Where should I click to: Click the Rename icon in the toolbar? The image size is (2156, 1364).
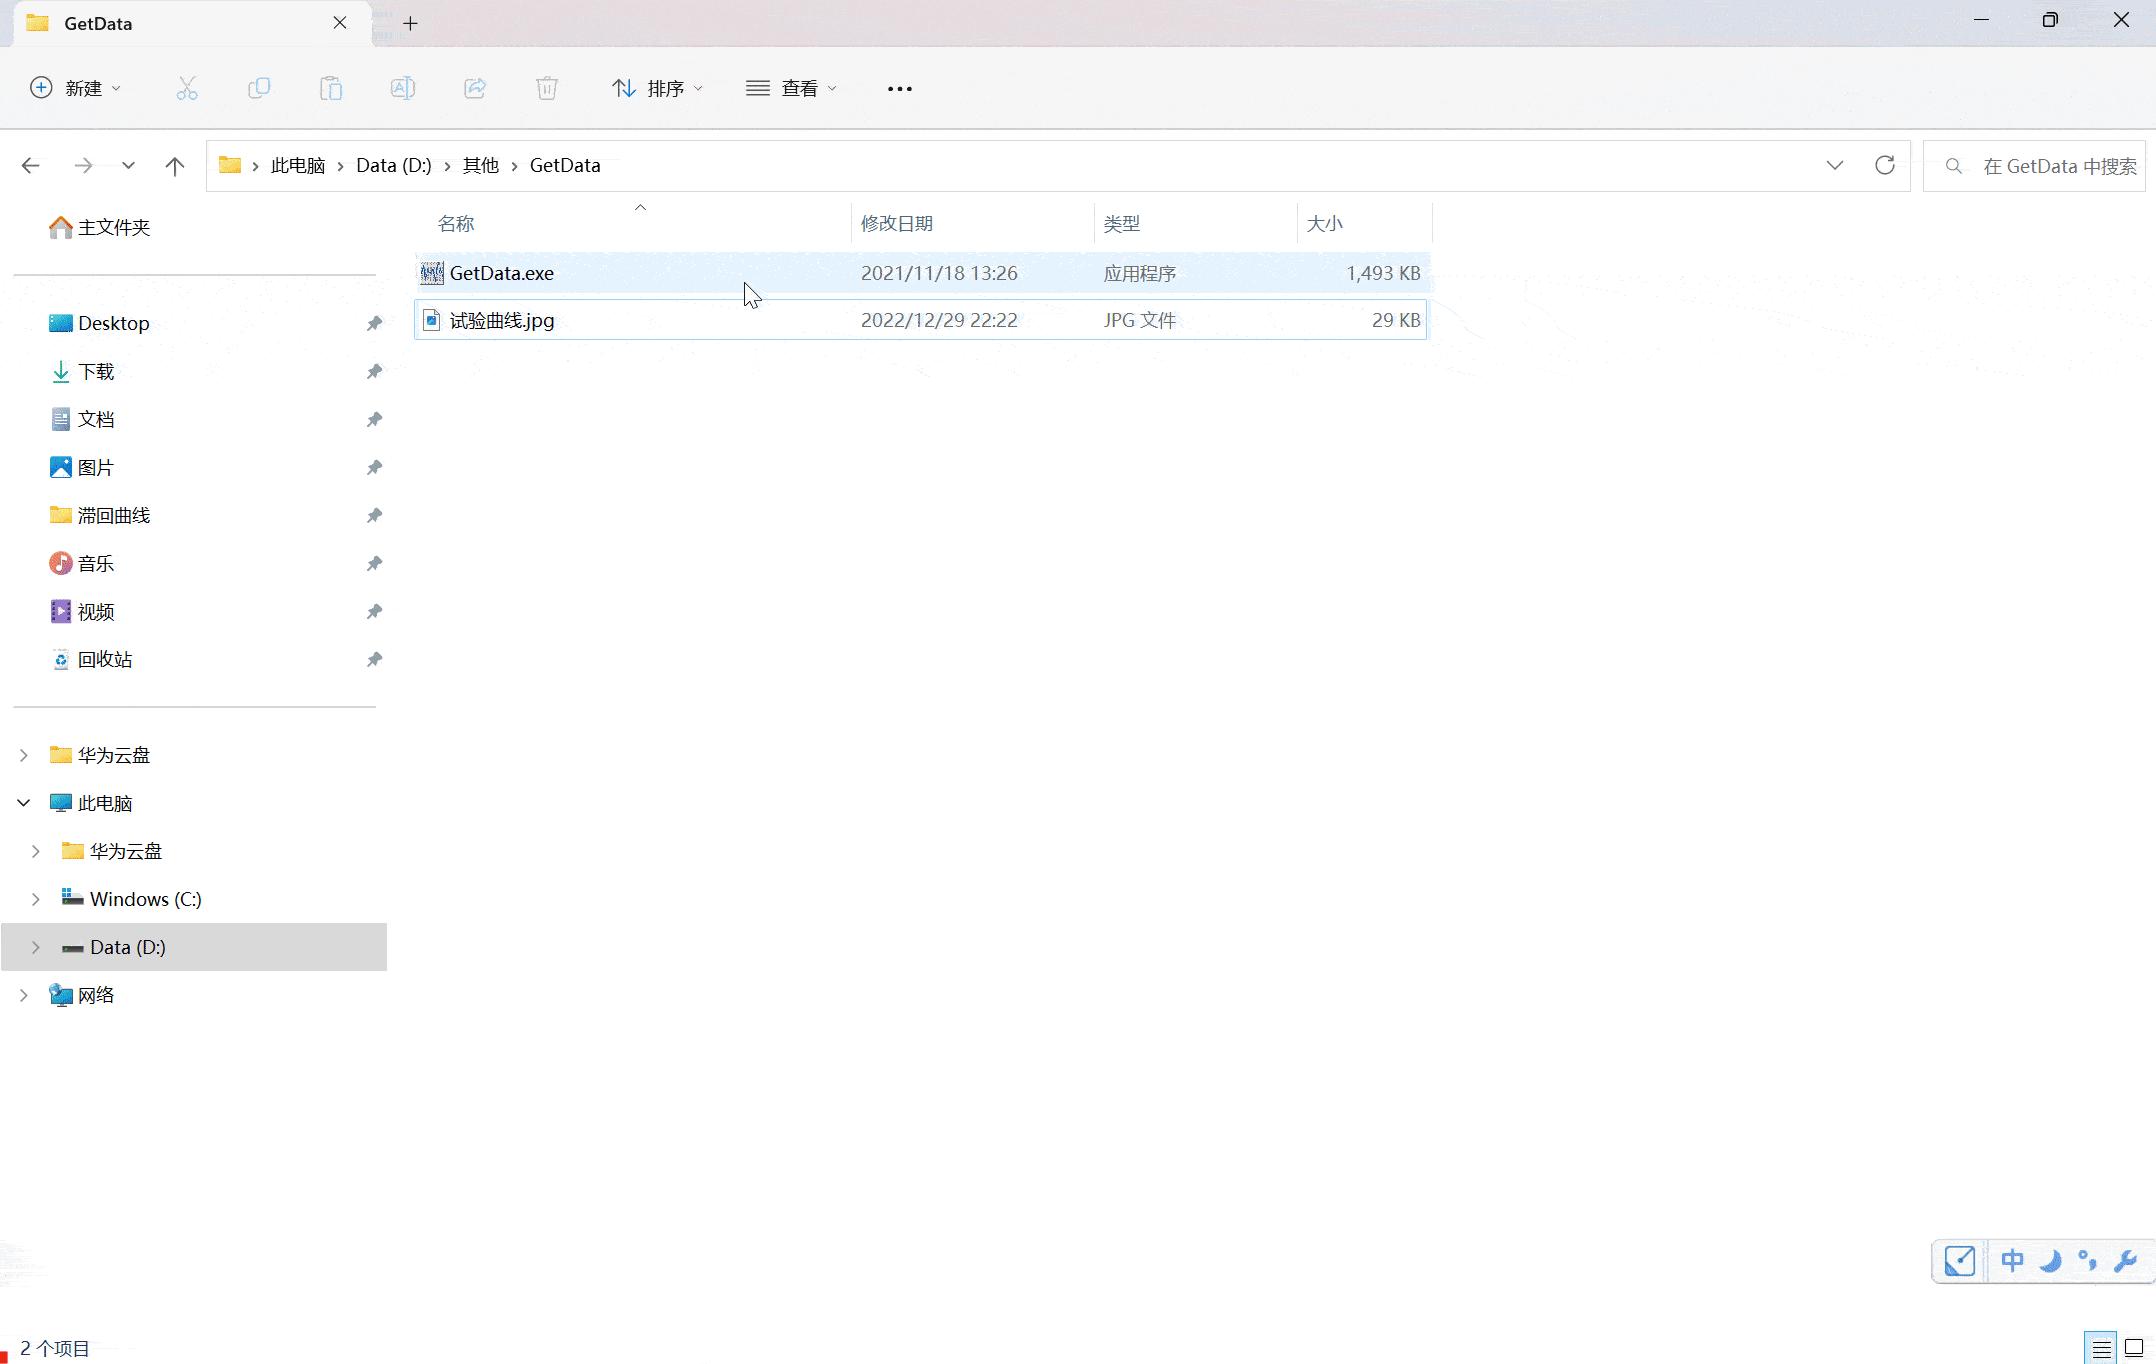pyautogui.click(x=403, y=88)
